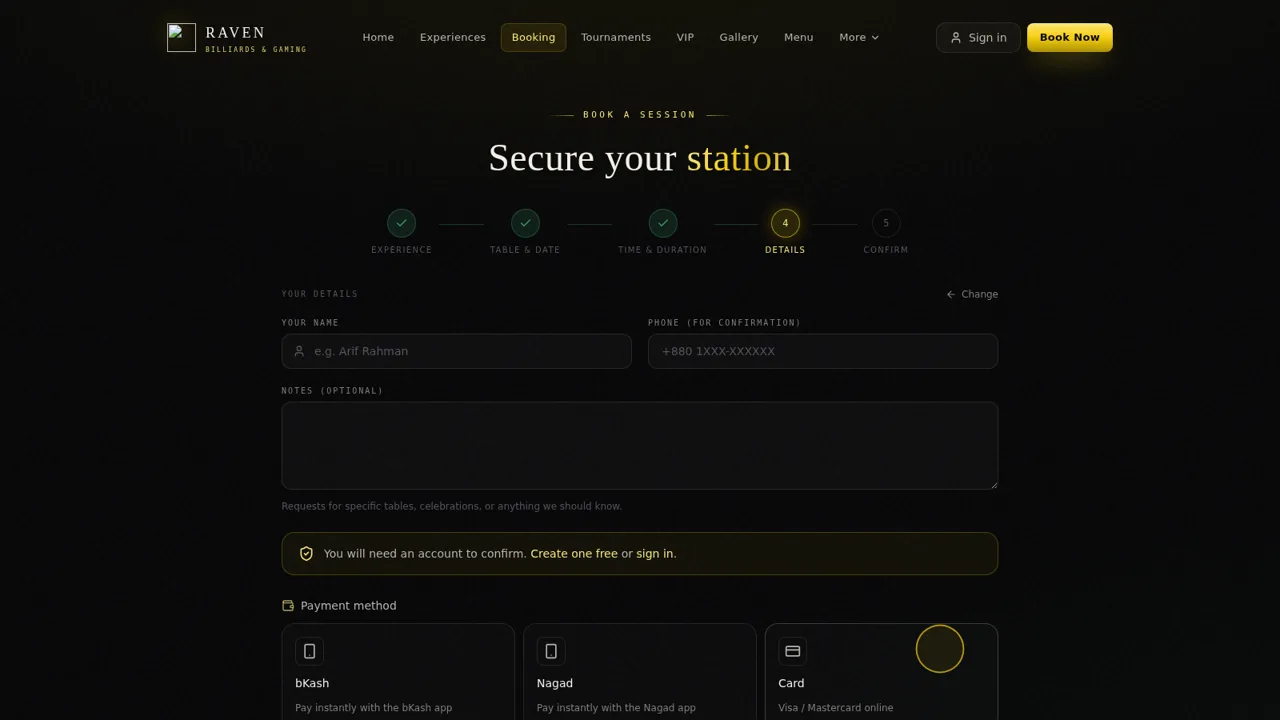Click the Book Now button

click(x=1069, y=37)
